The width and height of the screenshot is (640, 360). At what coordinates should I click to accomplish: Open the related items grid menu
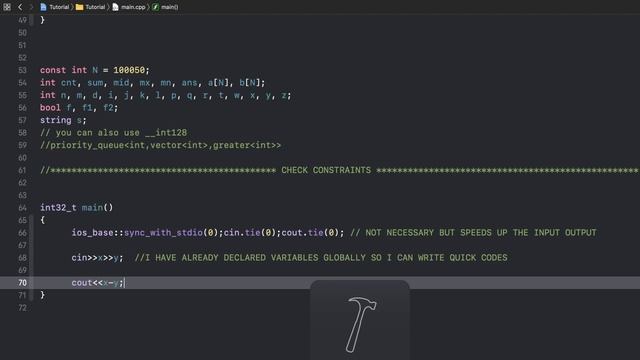pos(7,7)
